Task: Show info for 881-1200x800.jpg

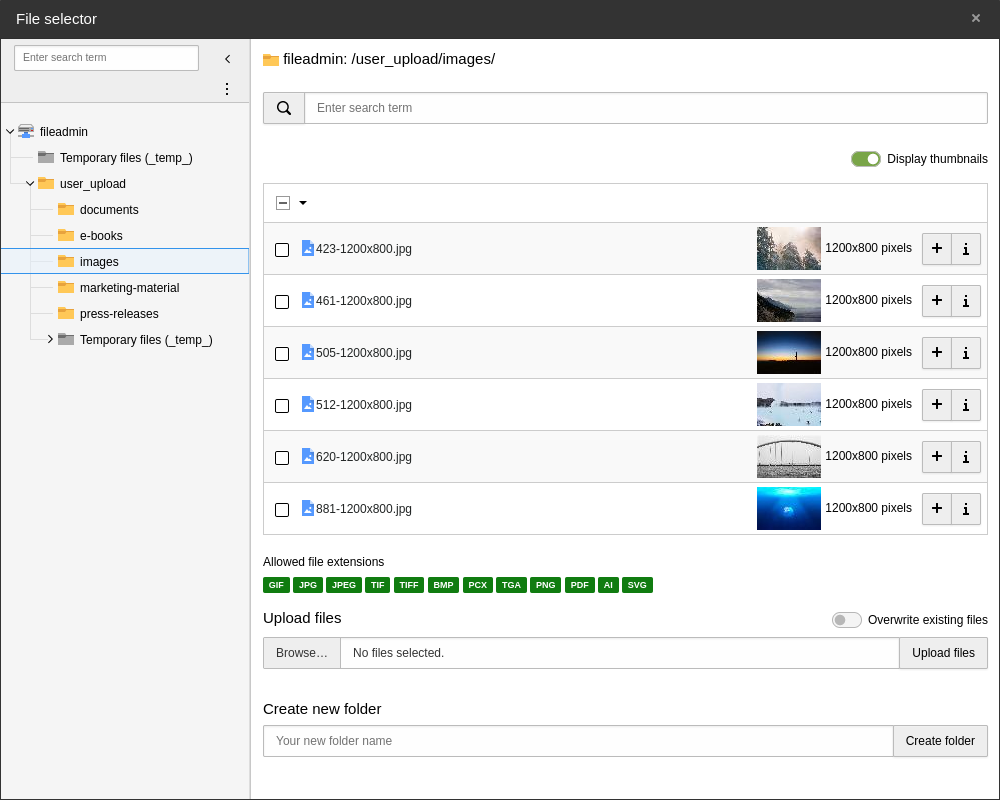Action: coord(966,508)
